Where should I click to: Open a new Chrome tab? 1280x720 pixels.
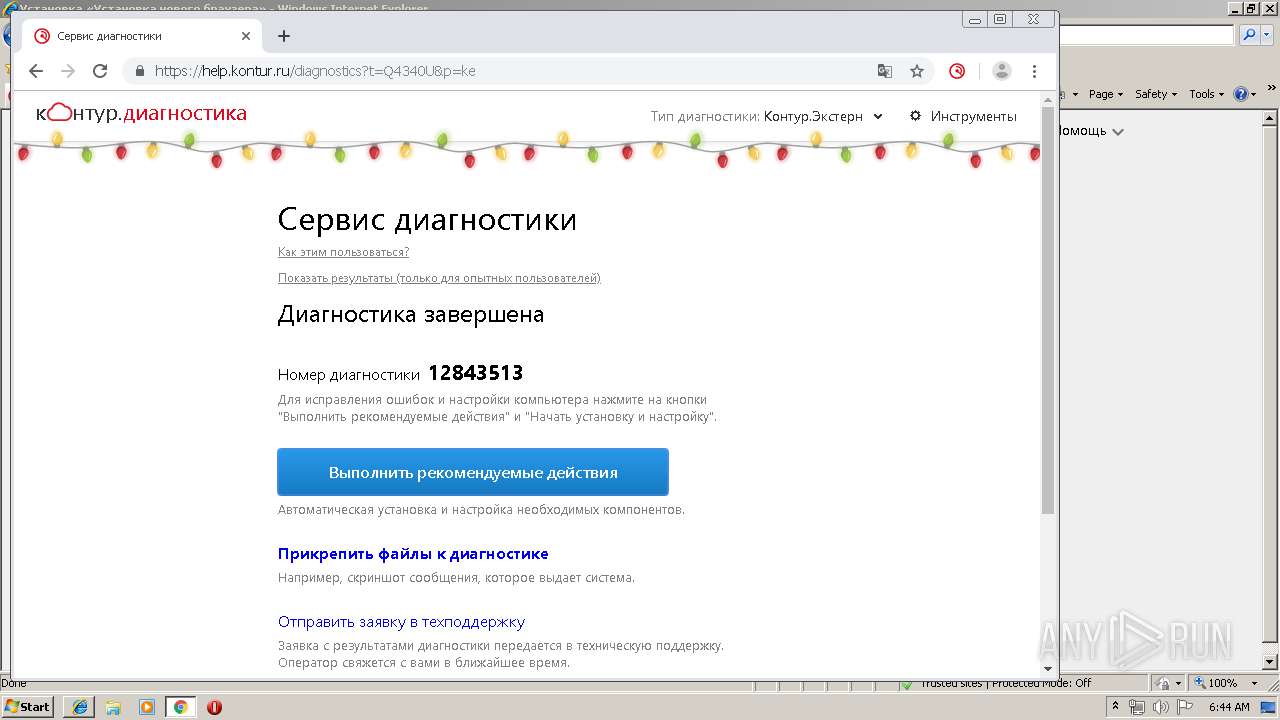pos(284,36)
